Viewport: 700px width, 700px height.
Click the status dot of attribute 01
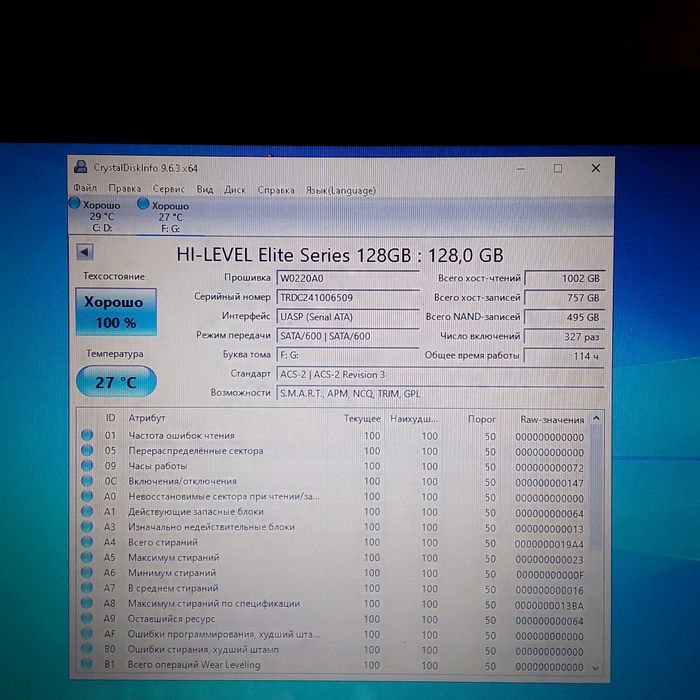tap(87, 435)
